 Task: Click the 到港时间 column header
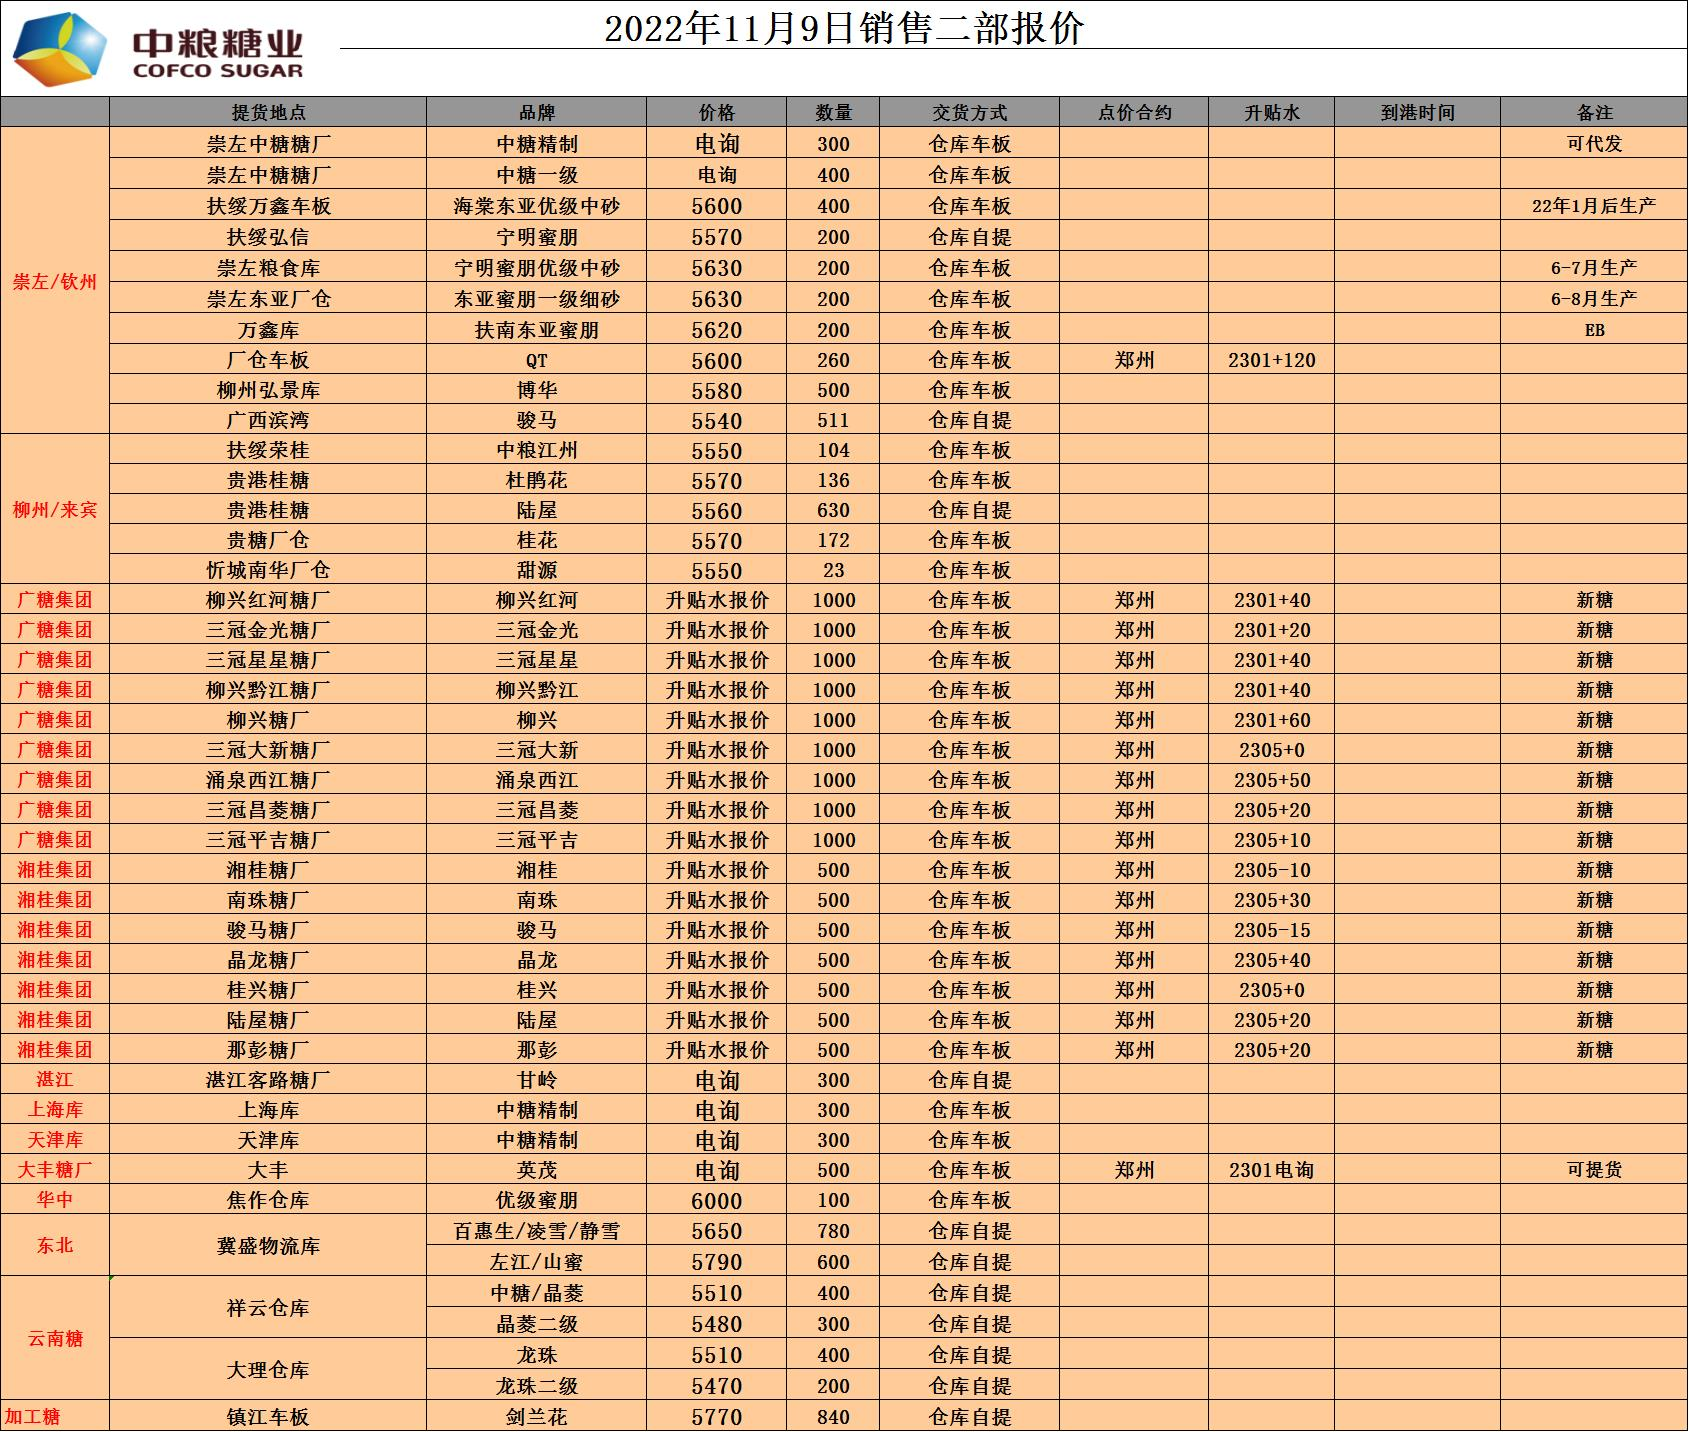[x=1417, y=113]
